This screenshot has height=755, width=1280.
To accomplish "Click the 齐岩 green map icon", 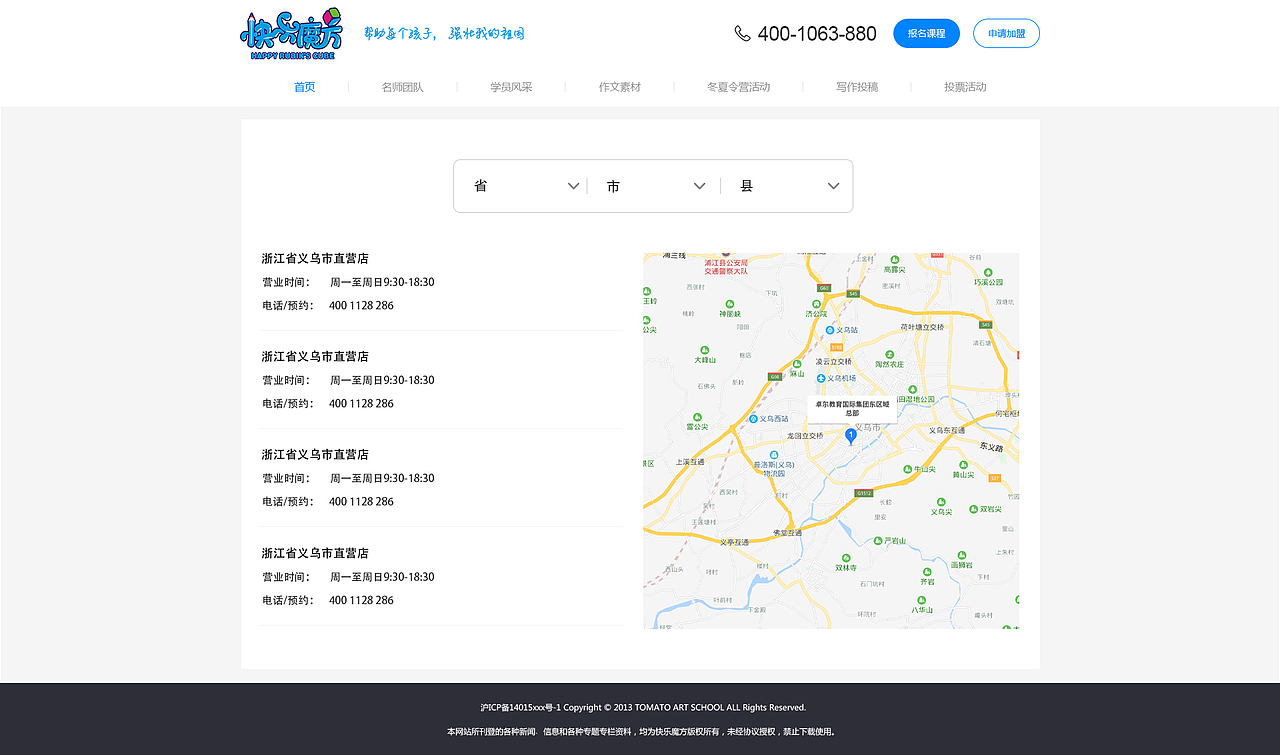I will [927, 571].
